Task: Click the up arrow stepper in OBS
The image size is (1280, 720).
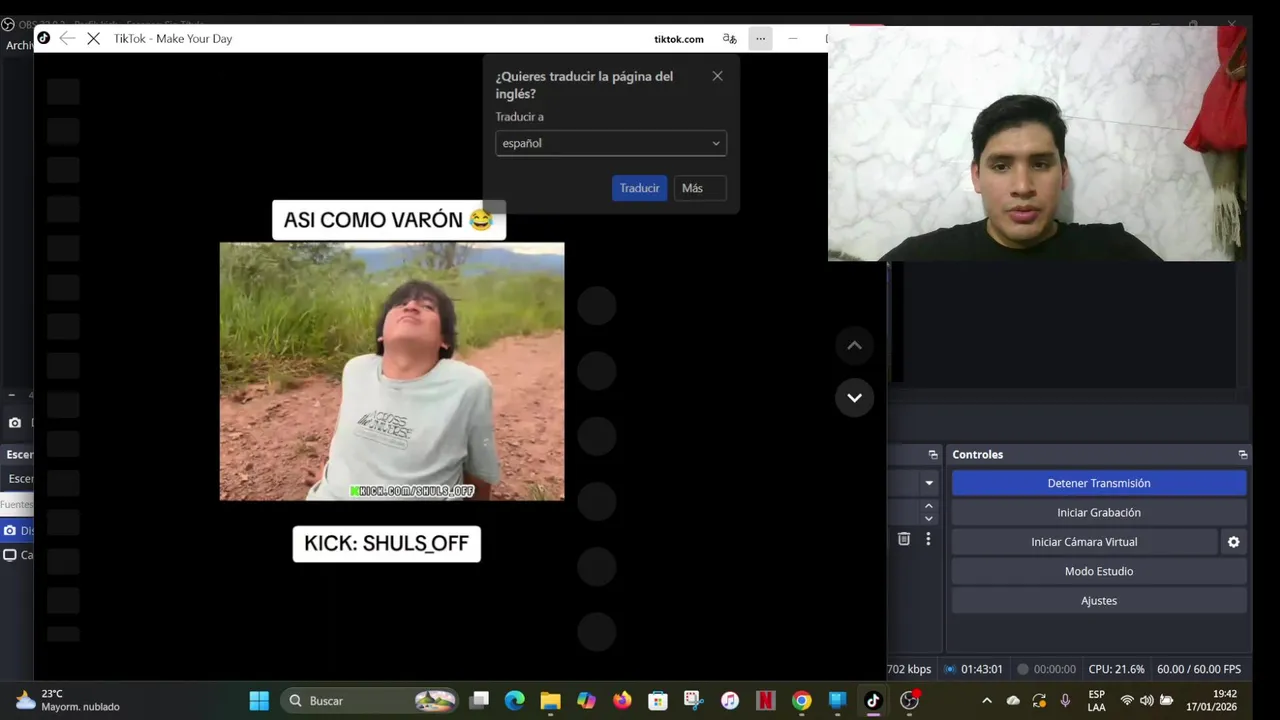Action: [x=929, y=506]
